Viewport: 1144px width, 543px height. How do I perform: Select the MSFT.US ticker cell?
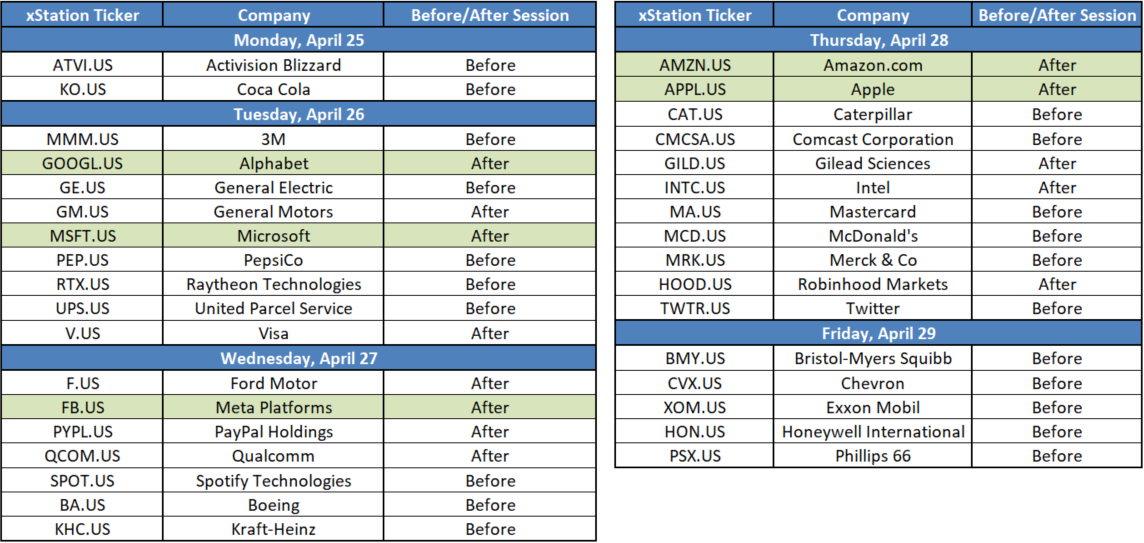point(82,236)
